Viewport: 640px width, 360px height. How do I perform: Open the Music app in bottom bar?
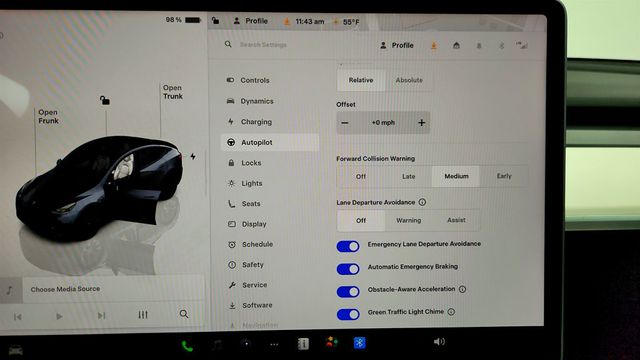point(217,345)
